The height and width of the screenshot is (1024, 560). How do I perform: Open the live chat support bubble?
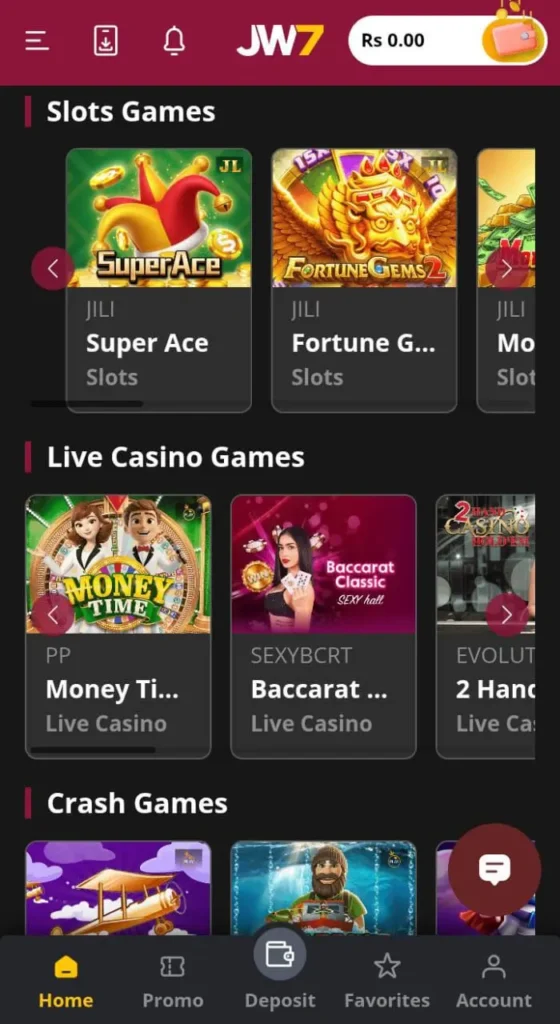click(x=494, y=870)
